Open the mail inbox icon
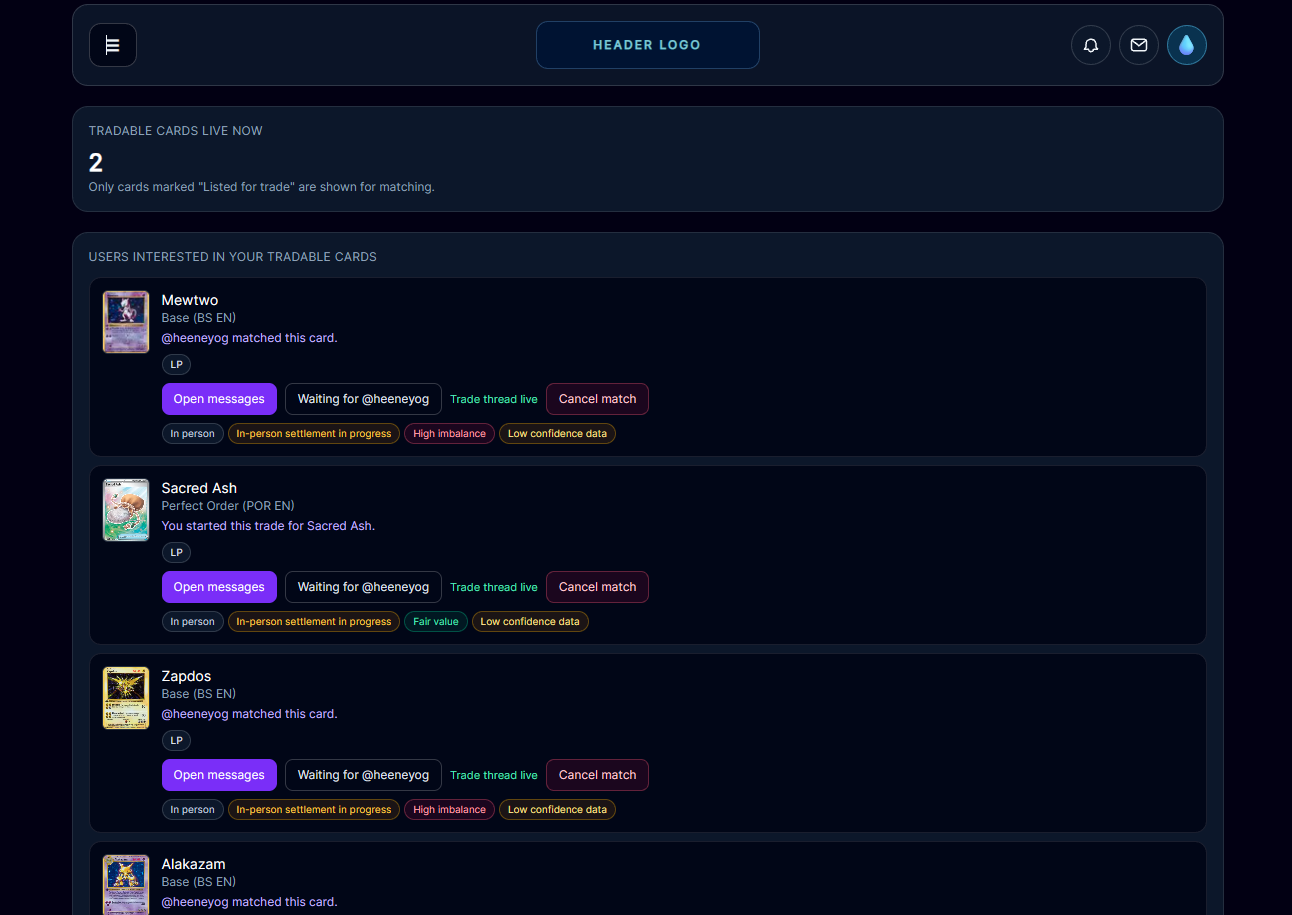Image resolution: width=1292 pixels, height=915 pixels. point(1139,45)
